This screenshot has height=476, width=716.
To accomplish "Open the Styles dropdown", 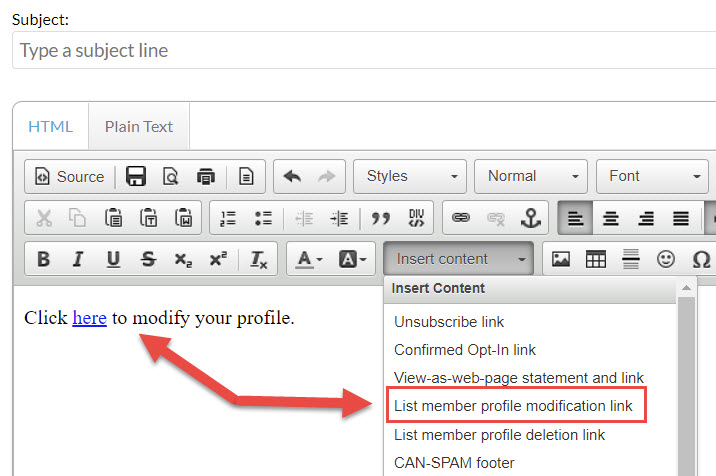I will pos(410,176).
